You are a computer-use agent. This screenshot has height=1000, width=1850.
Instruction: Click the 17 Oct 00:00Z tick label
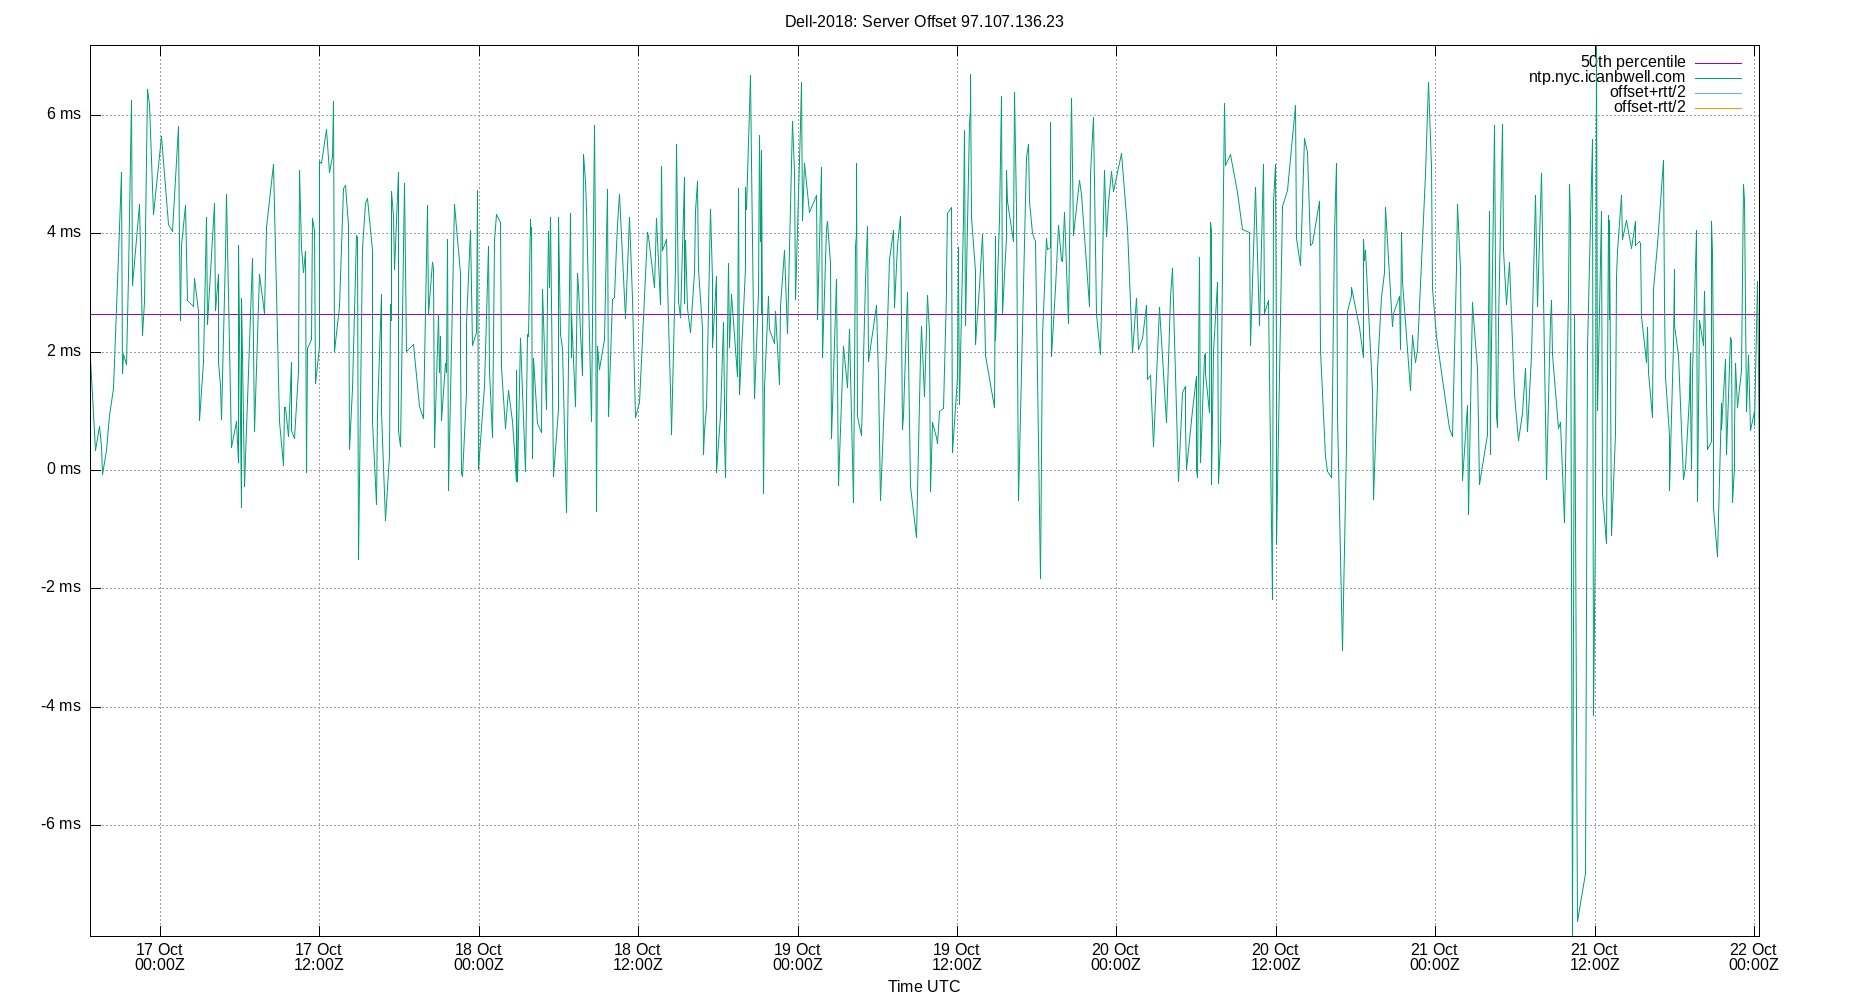click(x=159, y=957)
